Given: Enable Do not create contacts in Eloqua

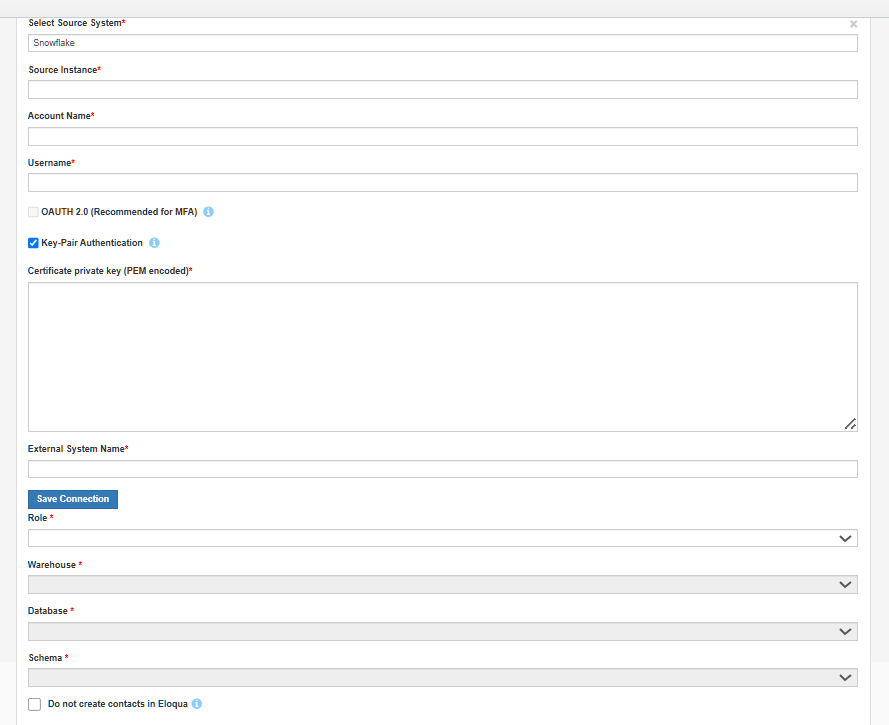Looking at the screenshot, I should (35, 704).
